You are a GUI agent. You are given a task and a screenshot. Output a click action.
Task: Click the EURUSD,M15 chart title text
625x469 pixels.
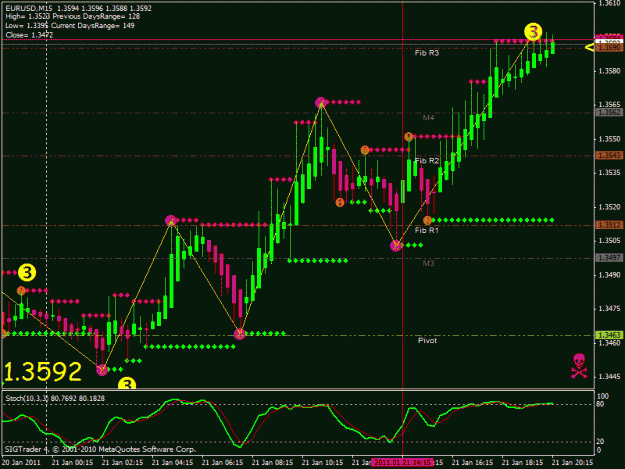click(x=30, y=8)
